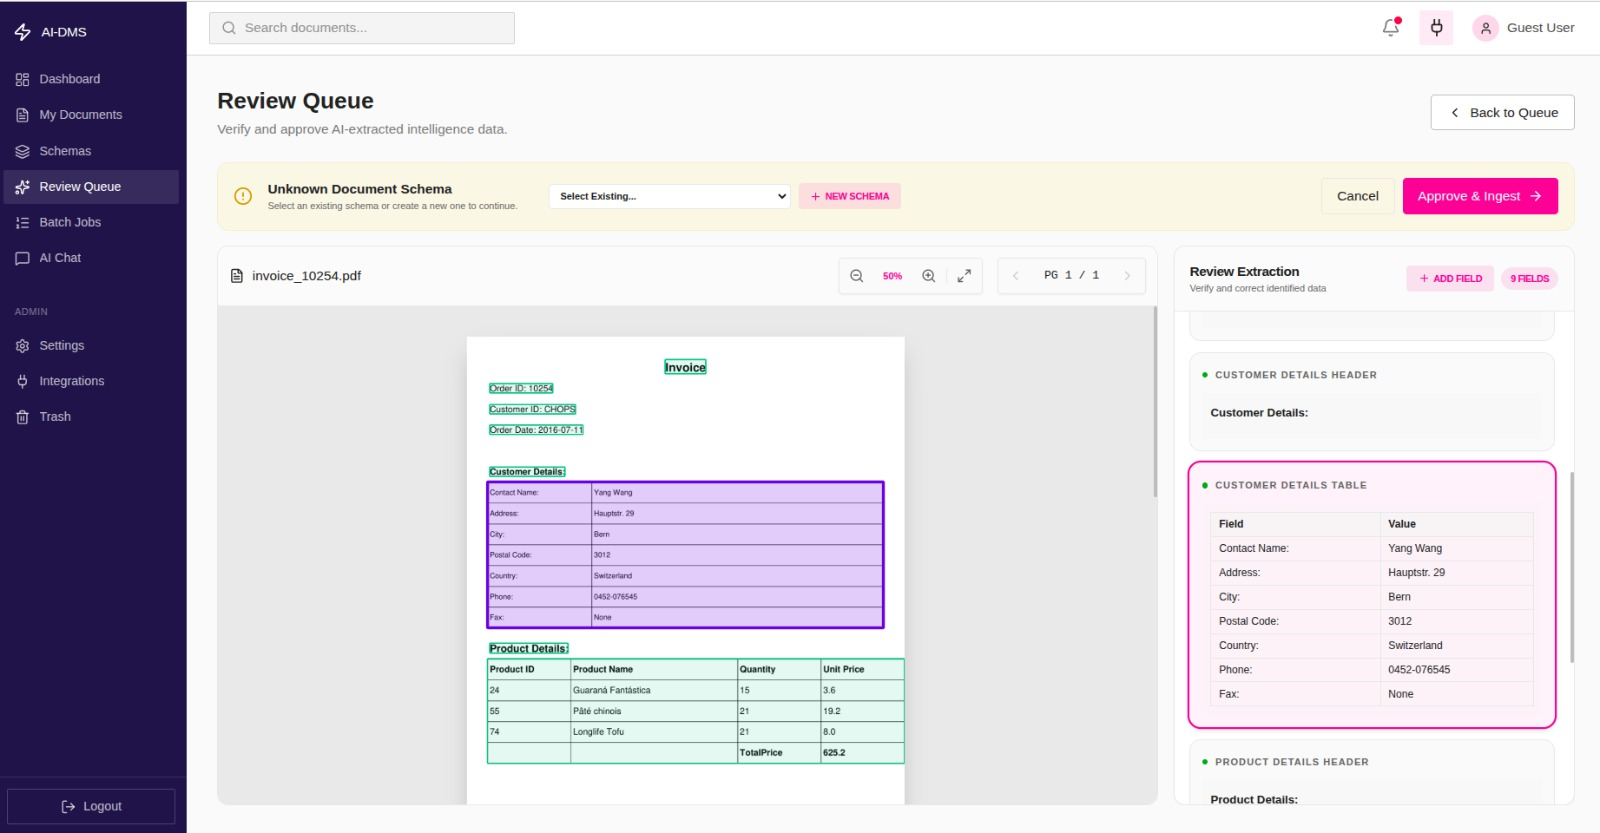Open Settings under Admin

click(x=91, y=345)
